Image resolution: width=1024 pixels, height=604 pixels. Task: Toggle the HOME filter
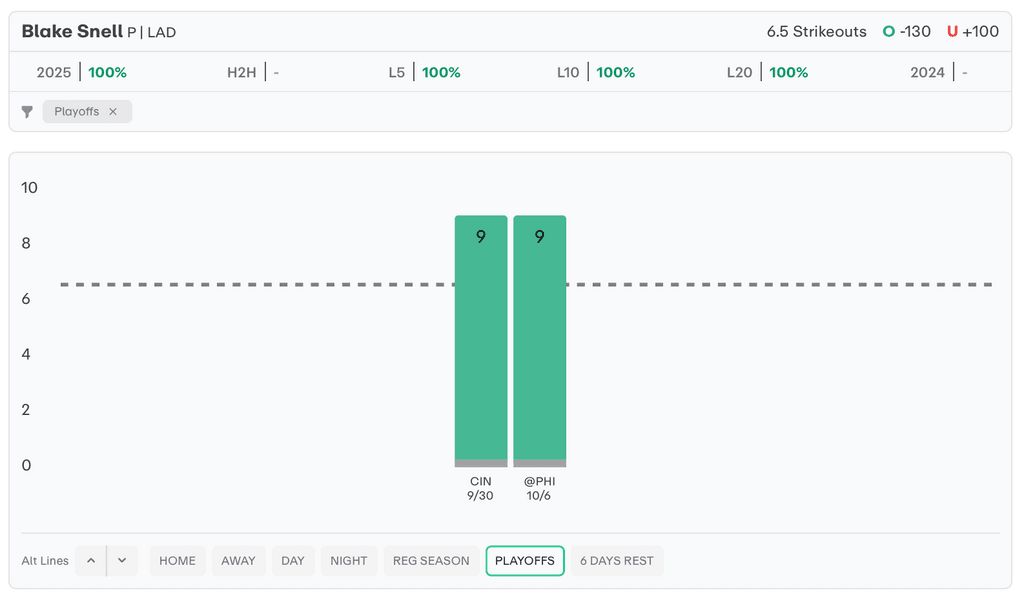(x=177, y=561)
